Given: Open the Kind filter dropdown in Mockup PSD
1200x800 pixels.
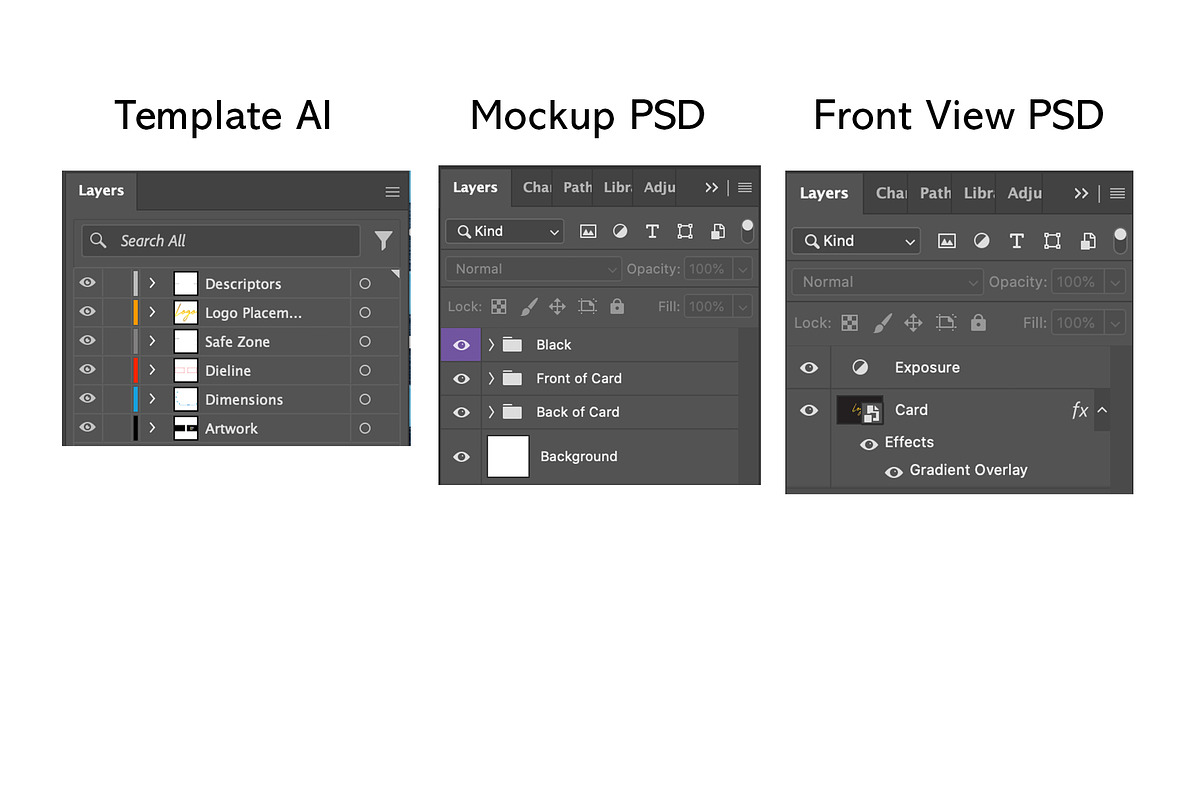Looking at the screenshot, I should click(x=505, y=231).
